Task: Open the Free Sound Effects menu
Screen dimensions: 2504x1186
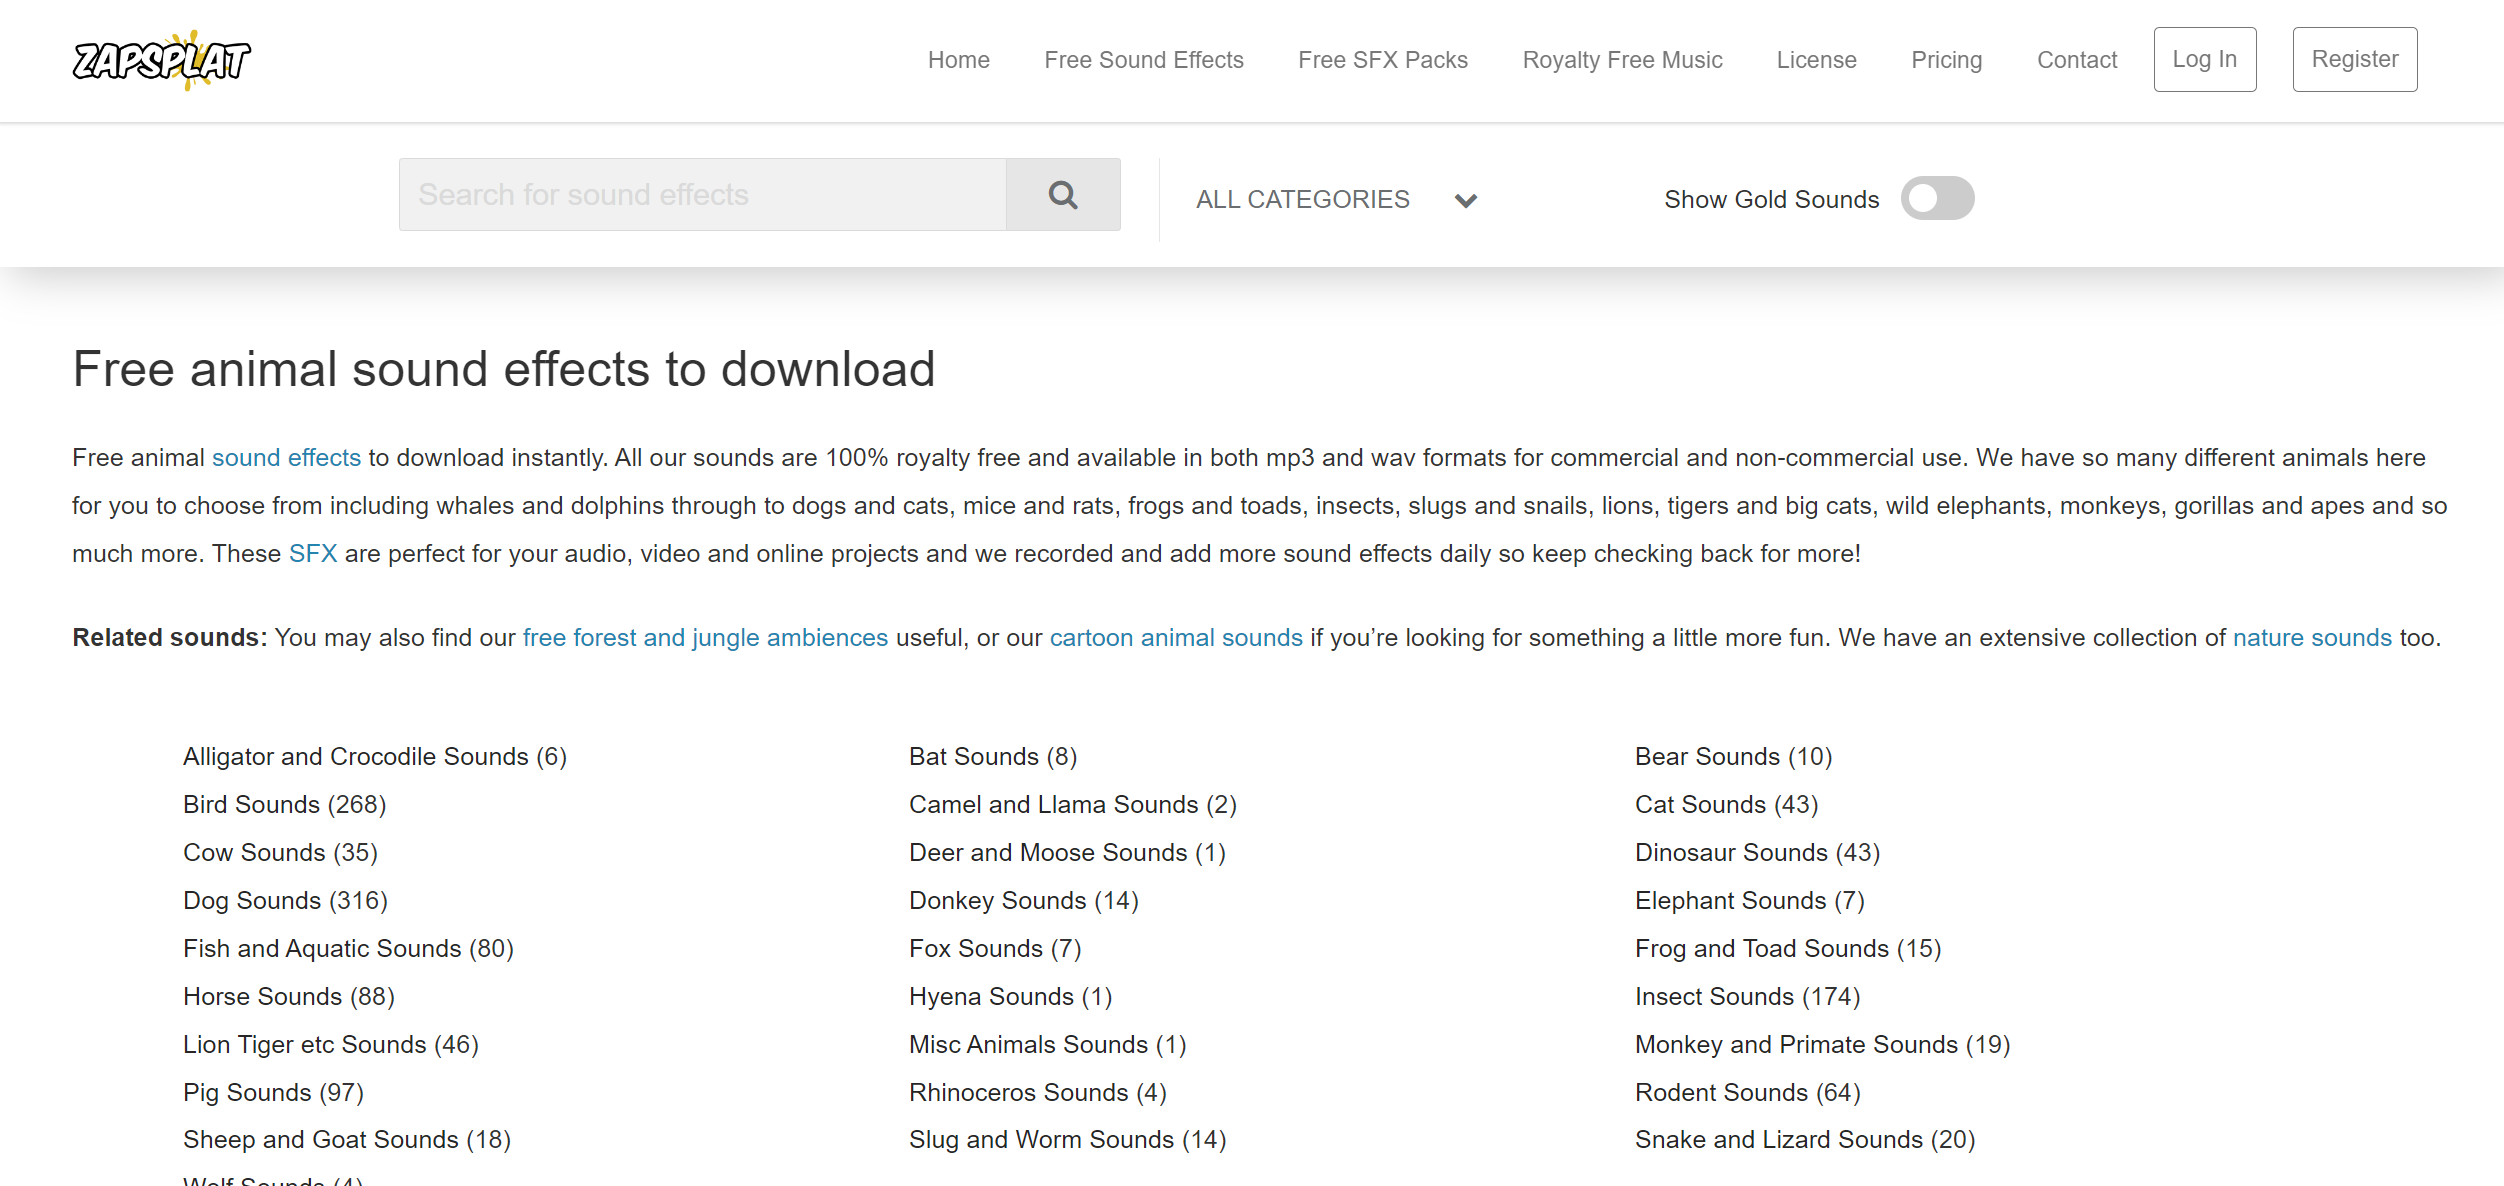Action: tap(1143, 60)
